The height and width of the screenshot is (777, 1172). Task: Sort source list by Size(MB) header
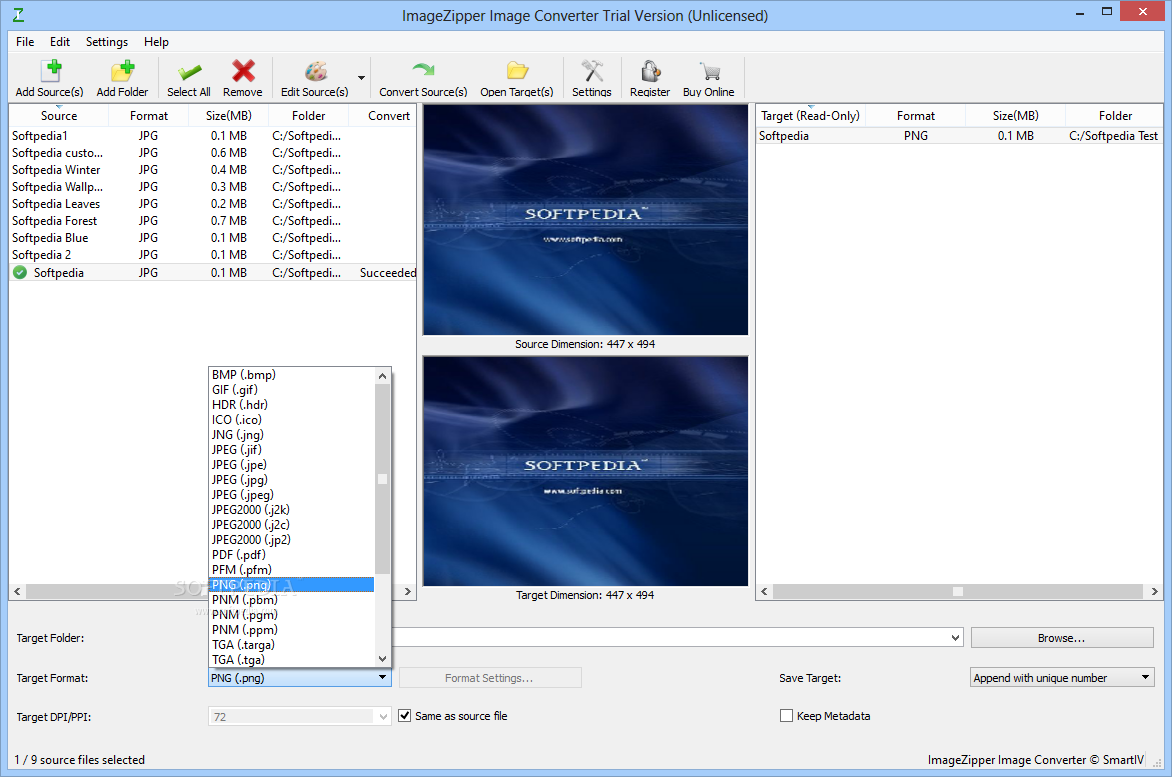coord(229,116)
